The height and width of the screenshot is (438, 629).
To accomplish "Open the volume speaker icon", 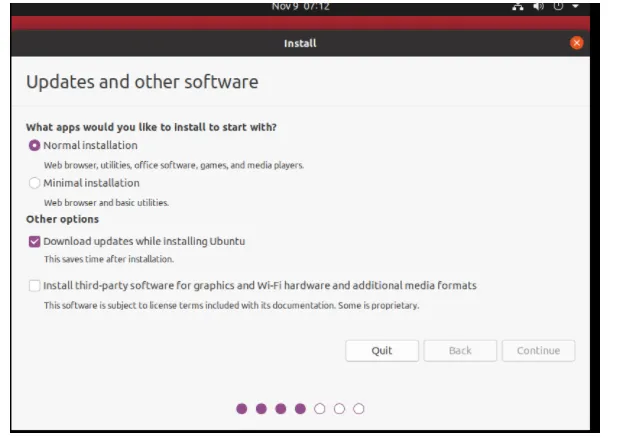I will click(x=538, y=6).
